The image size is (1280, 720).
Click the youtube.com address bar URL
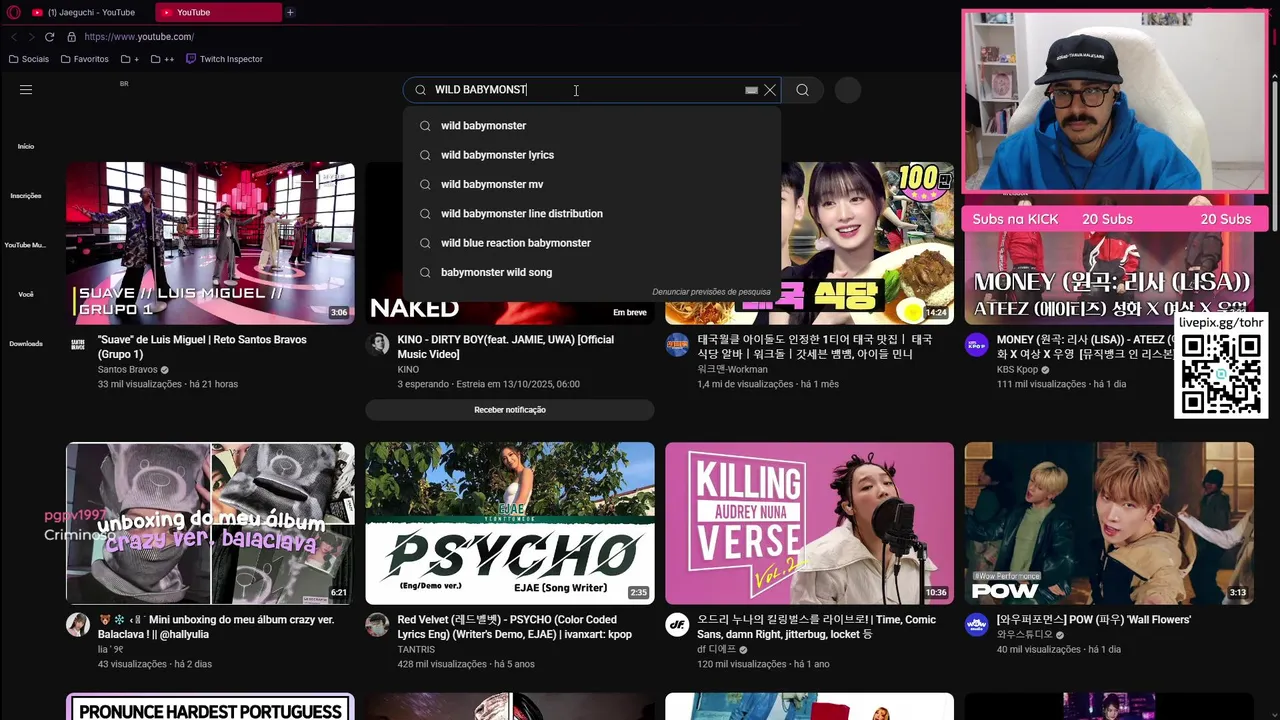[139, 37]
